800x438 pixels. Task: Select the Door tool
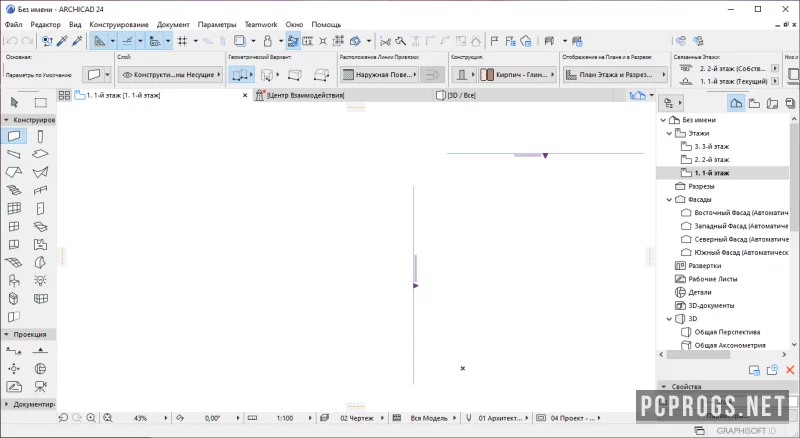(40, 208)
